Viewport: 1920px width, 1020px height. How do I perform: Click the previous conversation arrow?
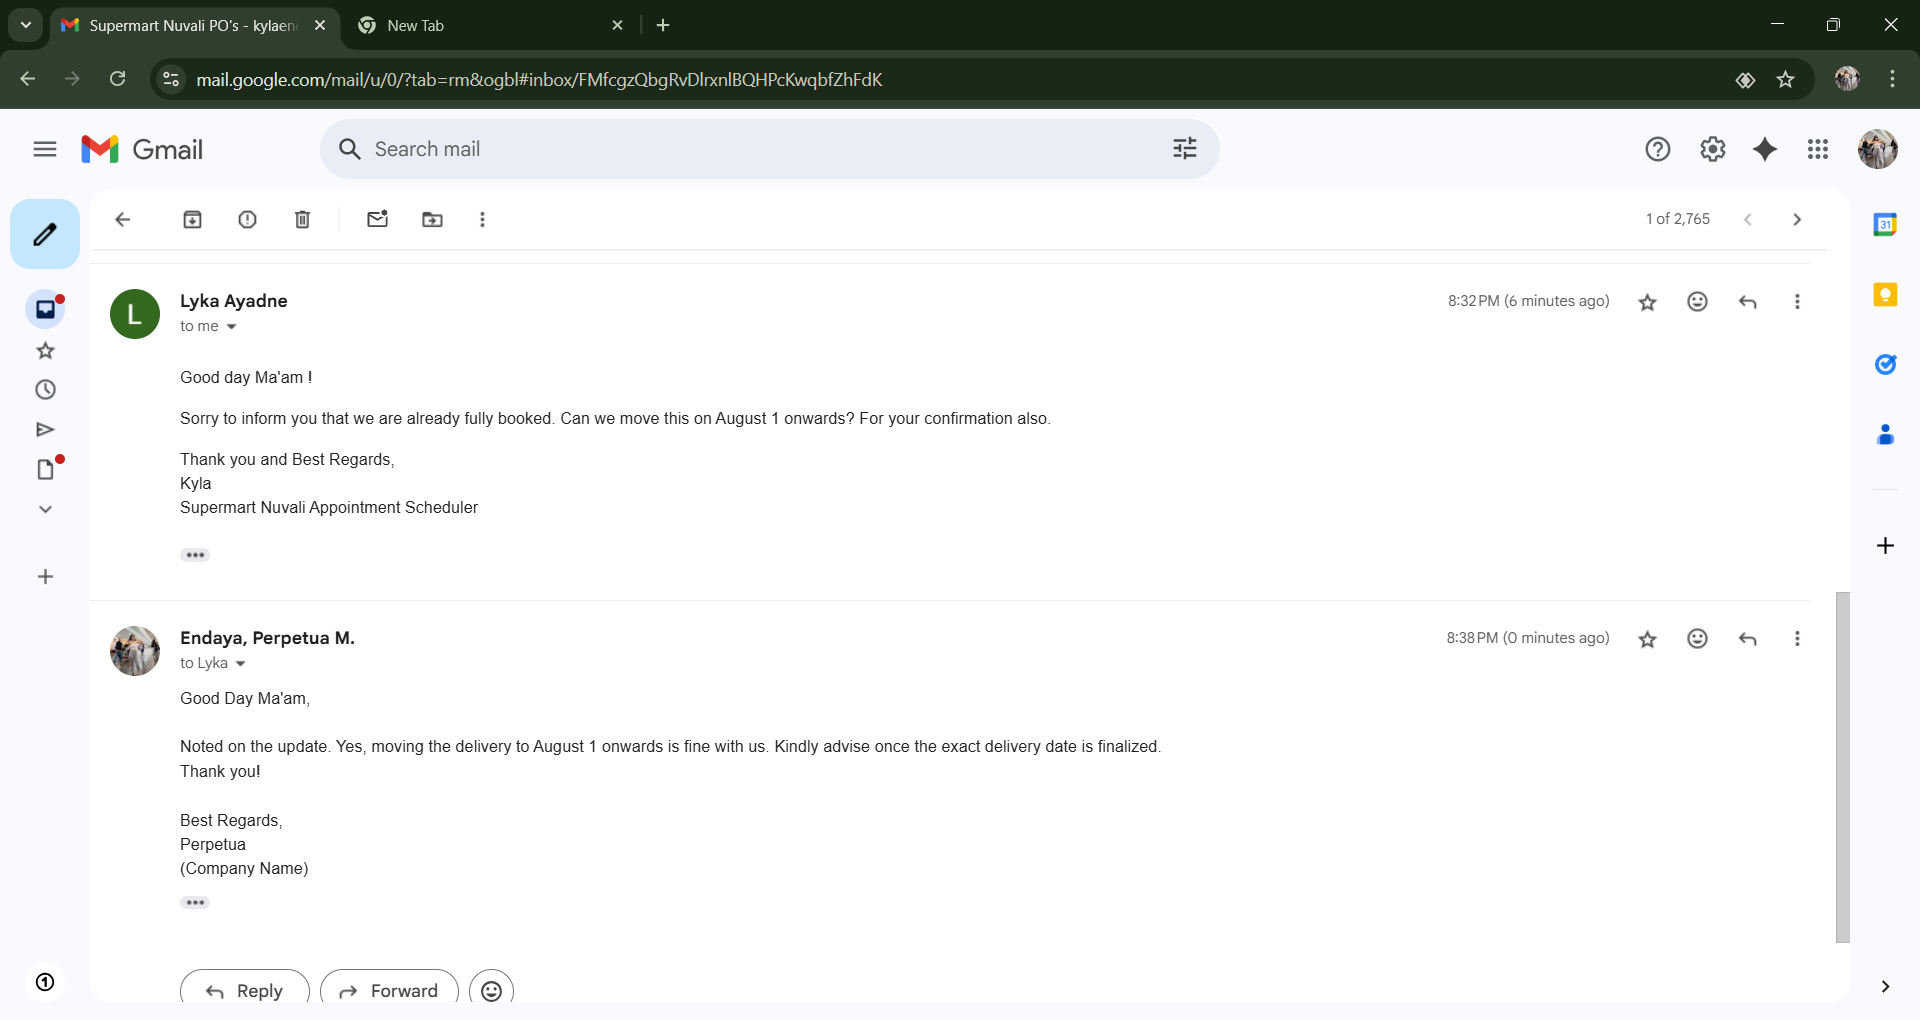(x=1747, y=219)
